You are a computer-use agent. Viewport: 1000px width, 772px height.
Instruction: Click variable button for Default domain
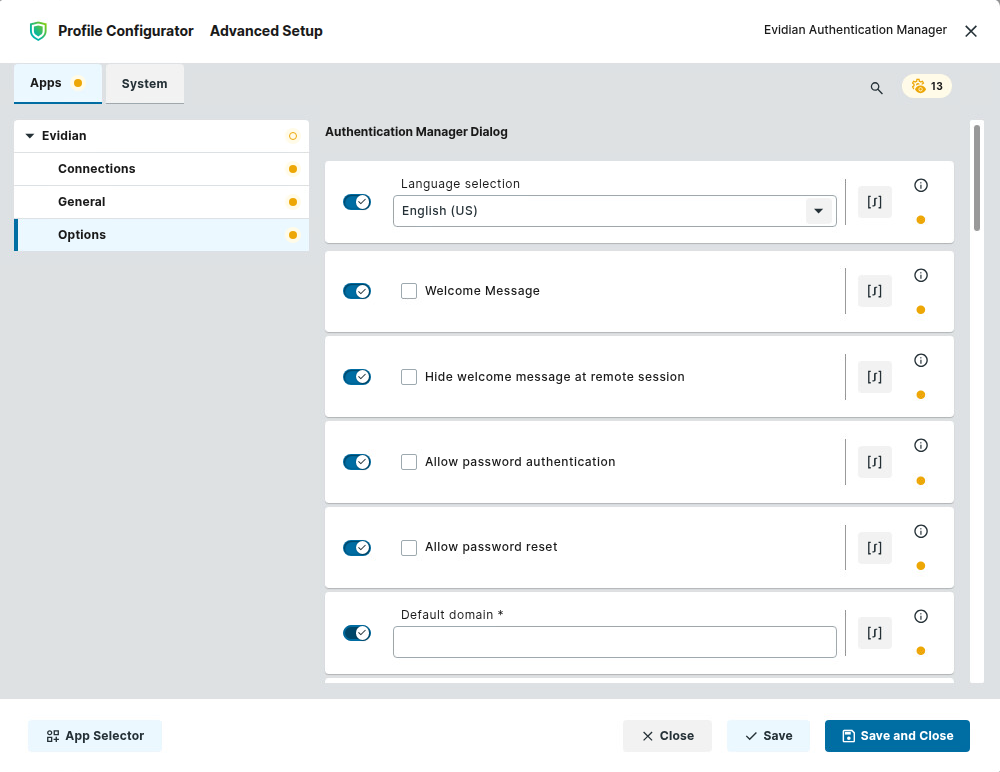tap(874, 632)
